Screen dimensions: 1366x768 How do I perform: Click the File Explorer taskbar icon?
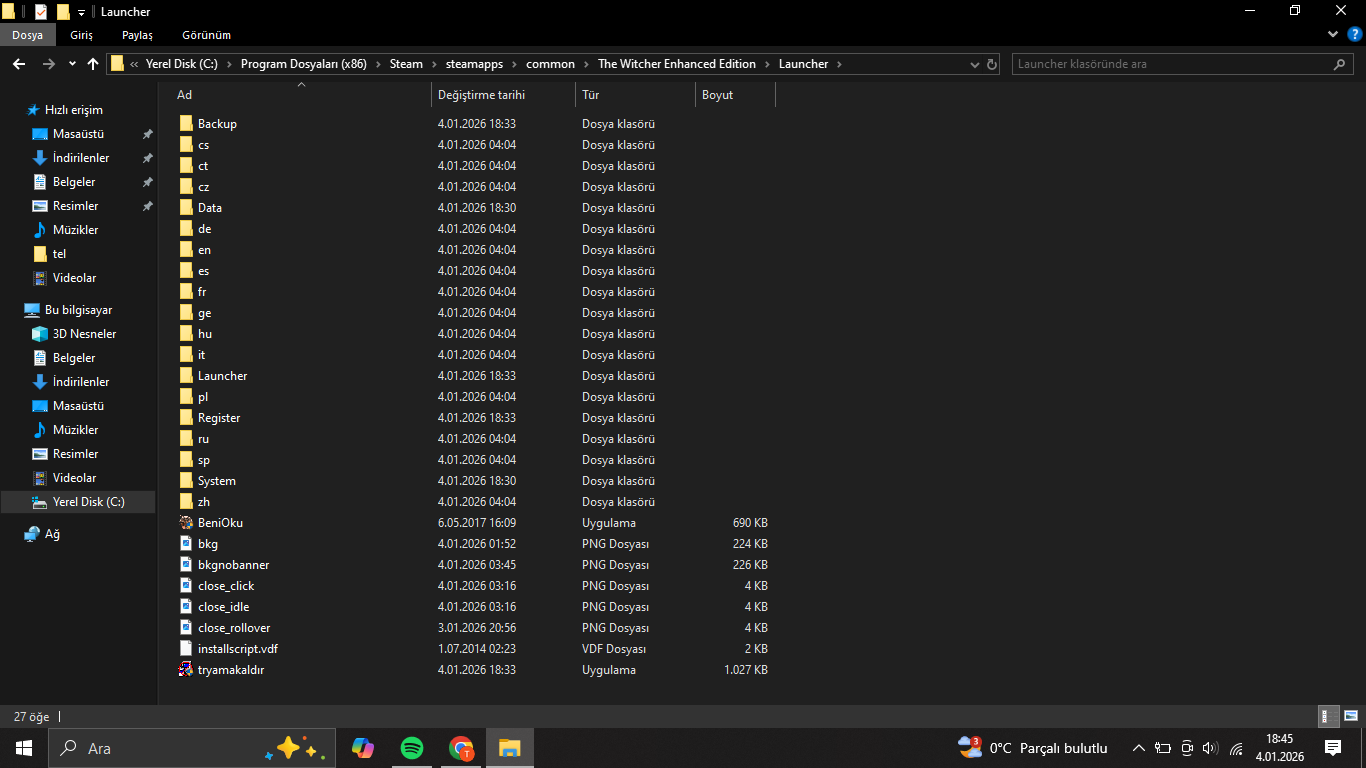pos(510,748)
